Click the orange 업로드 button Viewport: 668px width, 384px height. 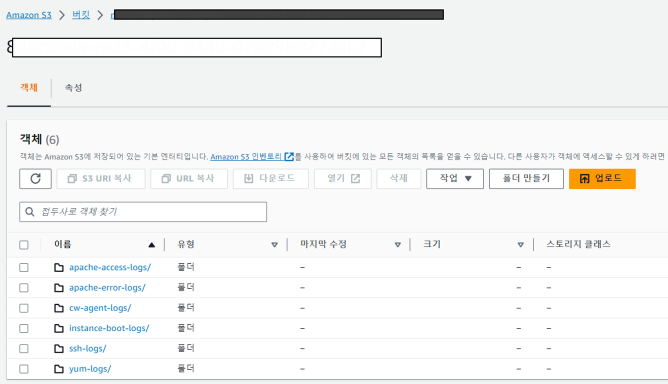[602, 179]
